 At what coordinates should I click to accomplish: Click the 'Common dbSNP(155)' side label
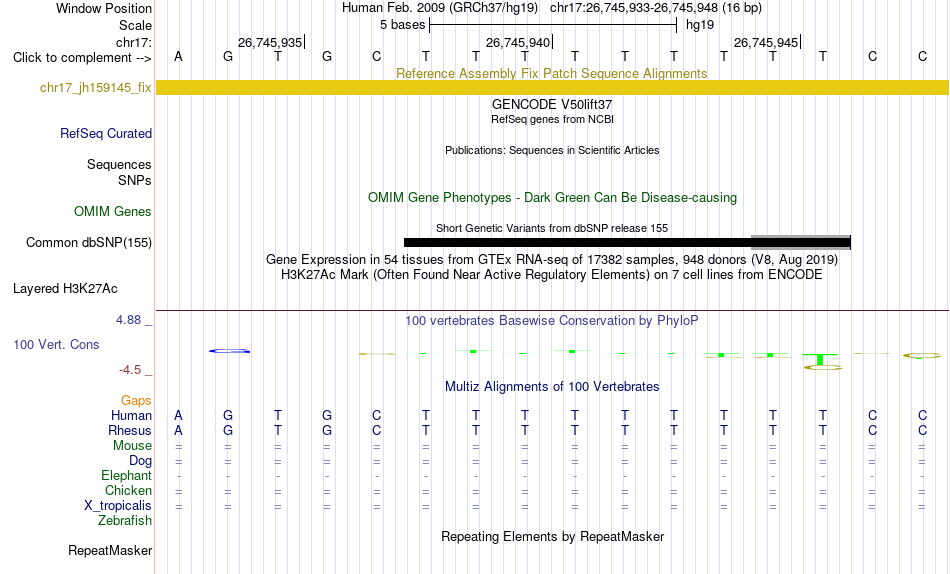point(88,242)
